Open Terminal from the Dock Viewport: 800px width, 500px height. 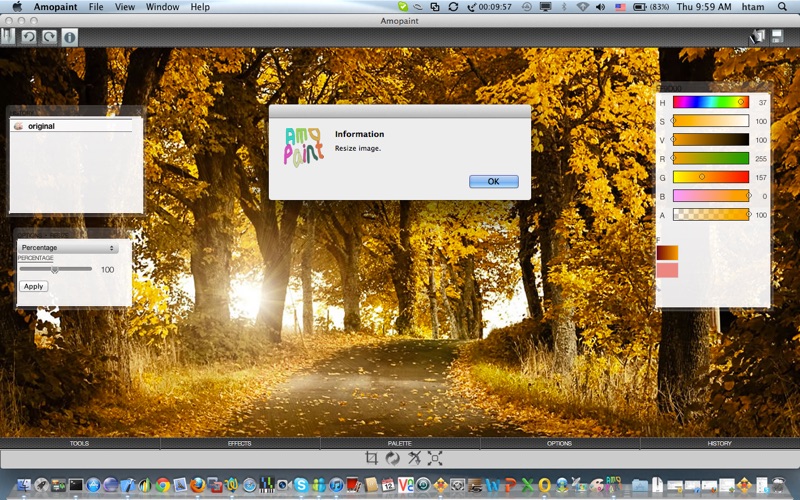click(76, 485)
